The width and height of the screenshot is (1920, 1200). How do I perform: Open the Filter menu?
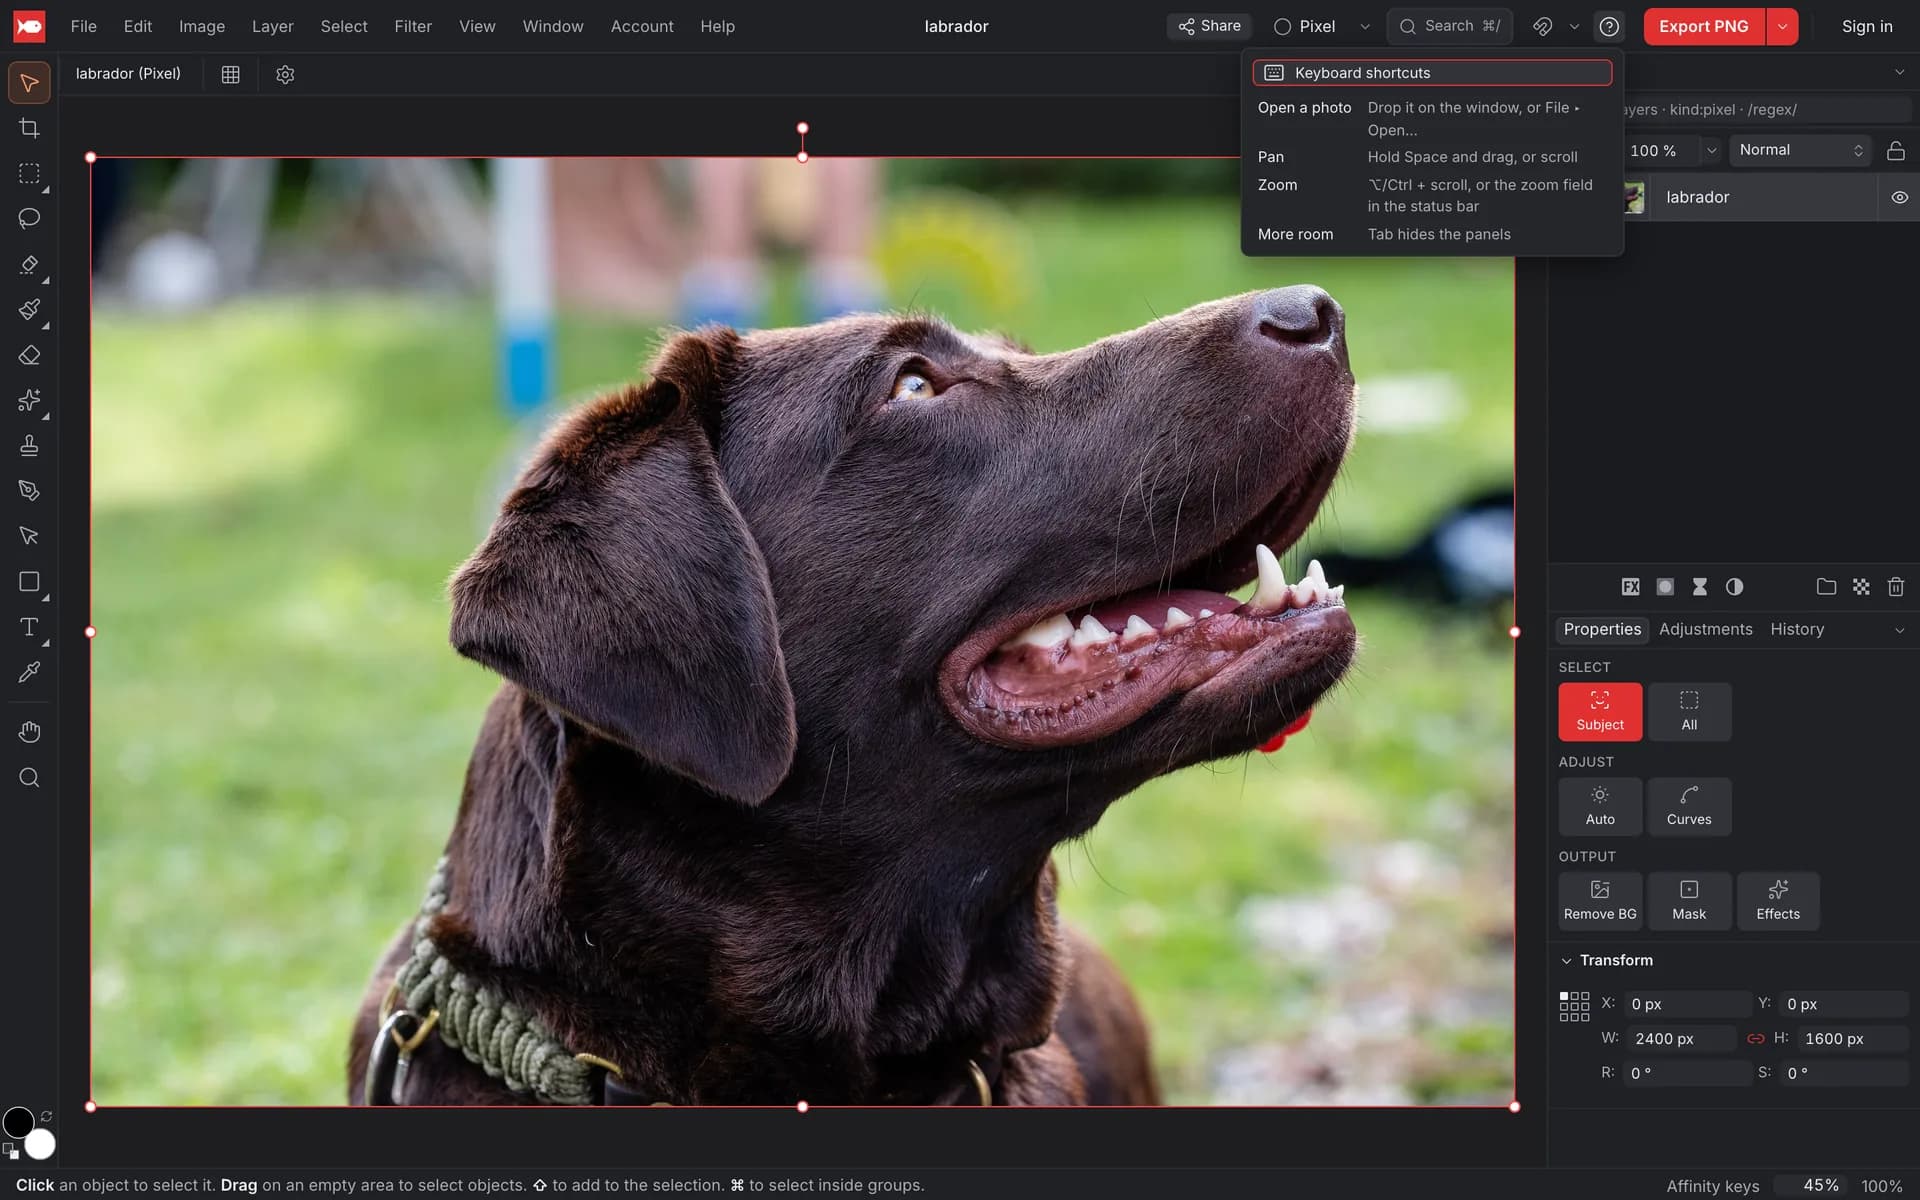[x=413, y=26]
